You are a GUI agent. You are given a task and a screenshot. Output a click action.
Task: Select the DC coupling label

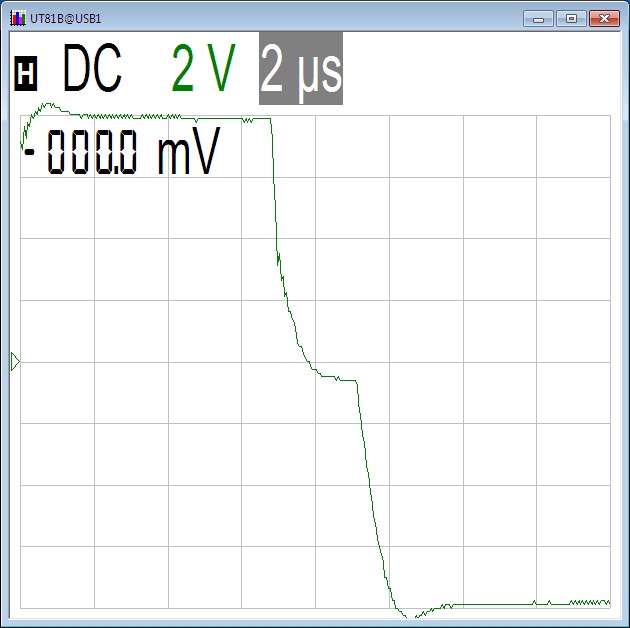92,70
